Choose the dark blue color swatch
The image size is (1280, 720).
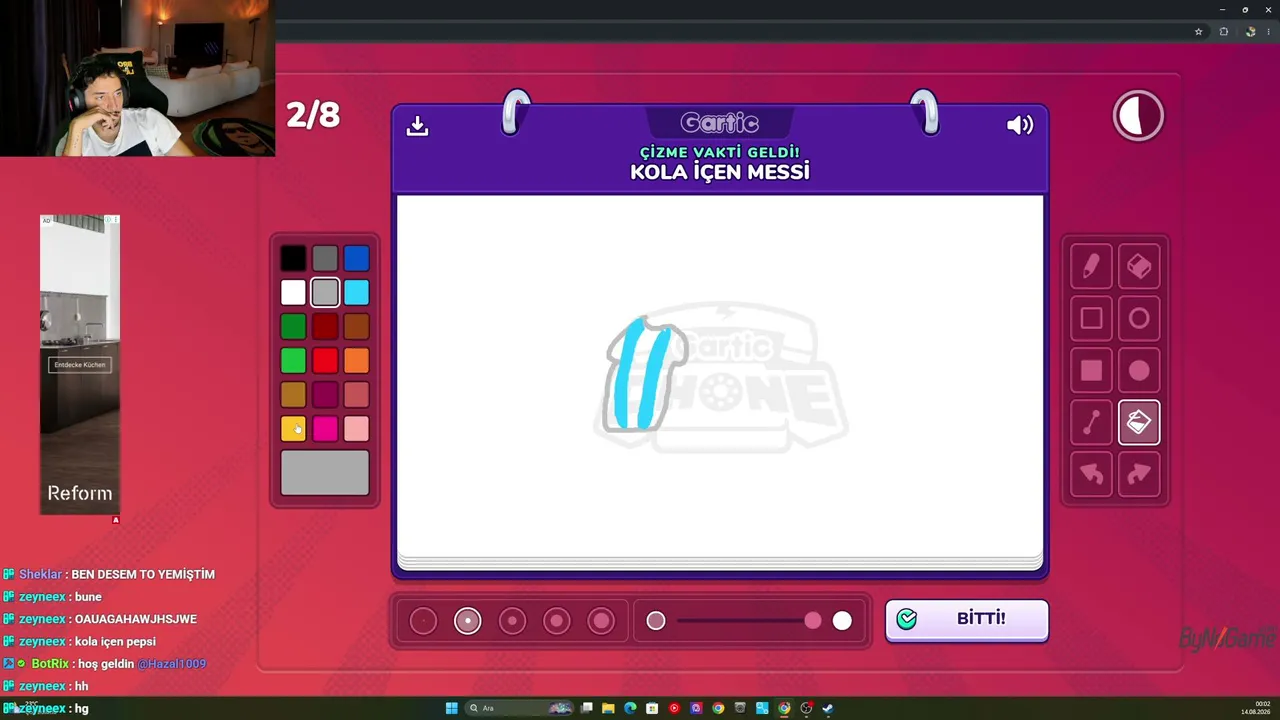(356, 259)
